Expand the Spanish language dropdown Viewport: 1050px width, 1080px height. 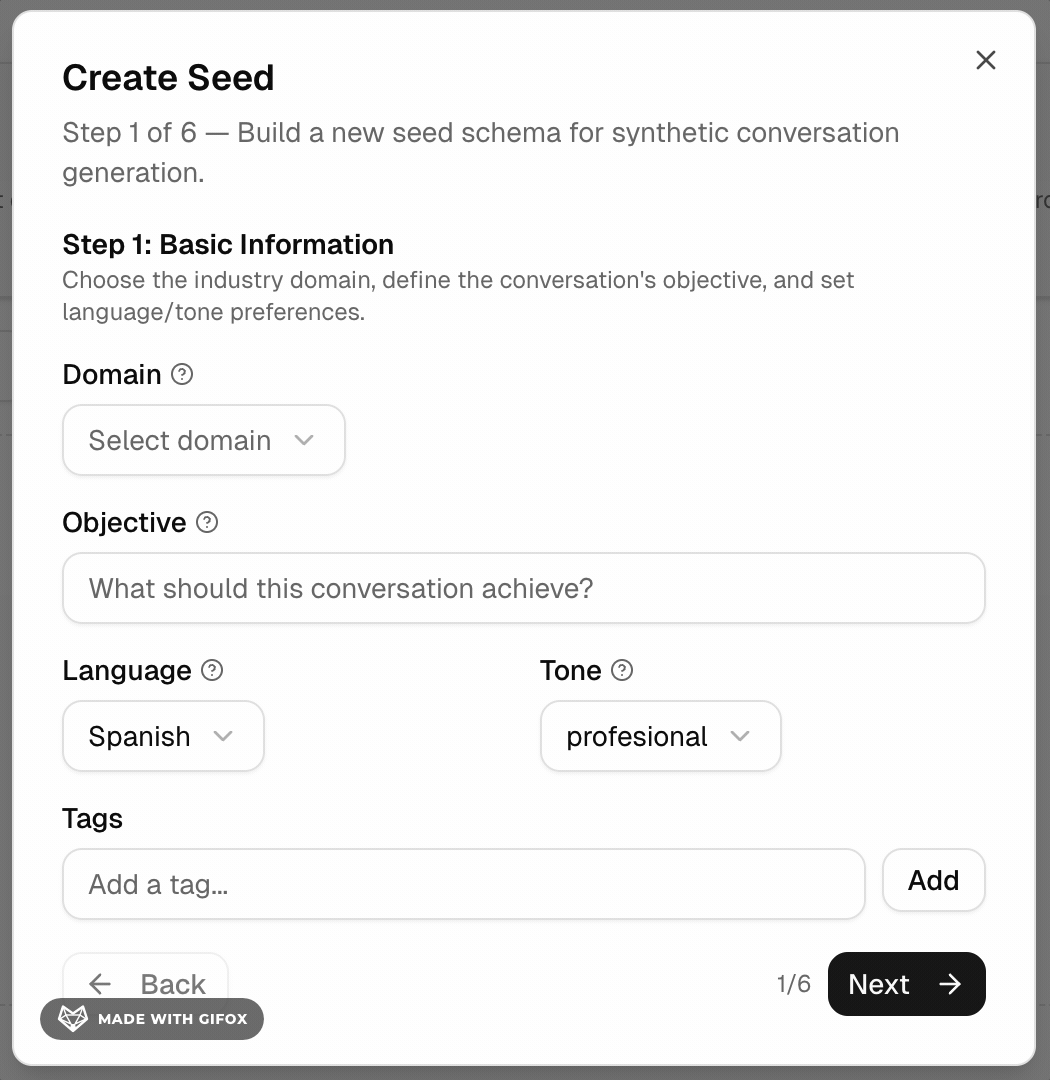163,736
